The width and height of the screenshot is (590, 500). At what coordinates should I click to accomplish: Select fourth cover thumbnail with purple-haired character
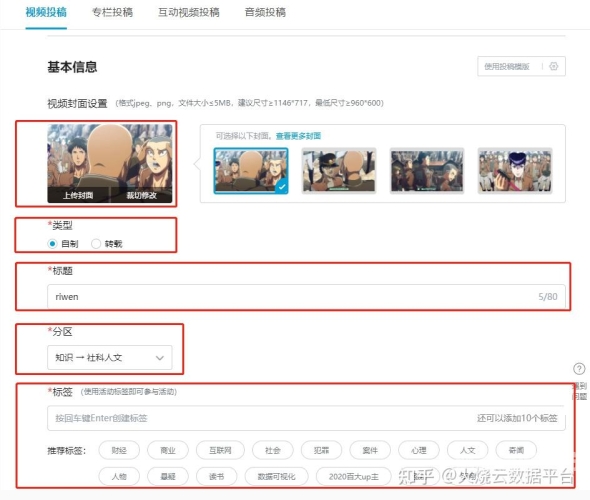coord(515,171)
